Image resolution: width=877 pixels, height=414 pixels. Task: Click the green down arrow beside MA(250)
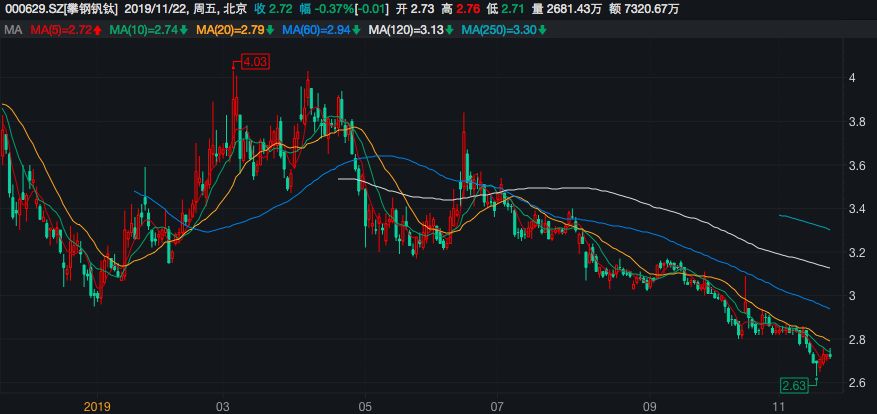pos(542,31)
